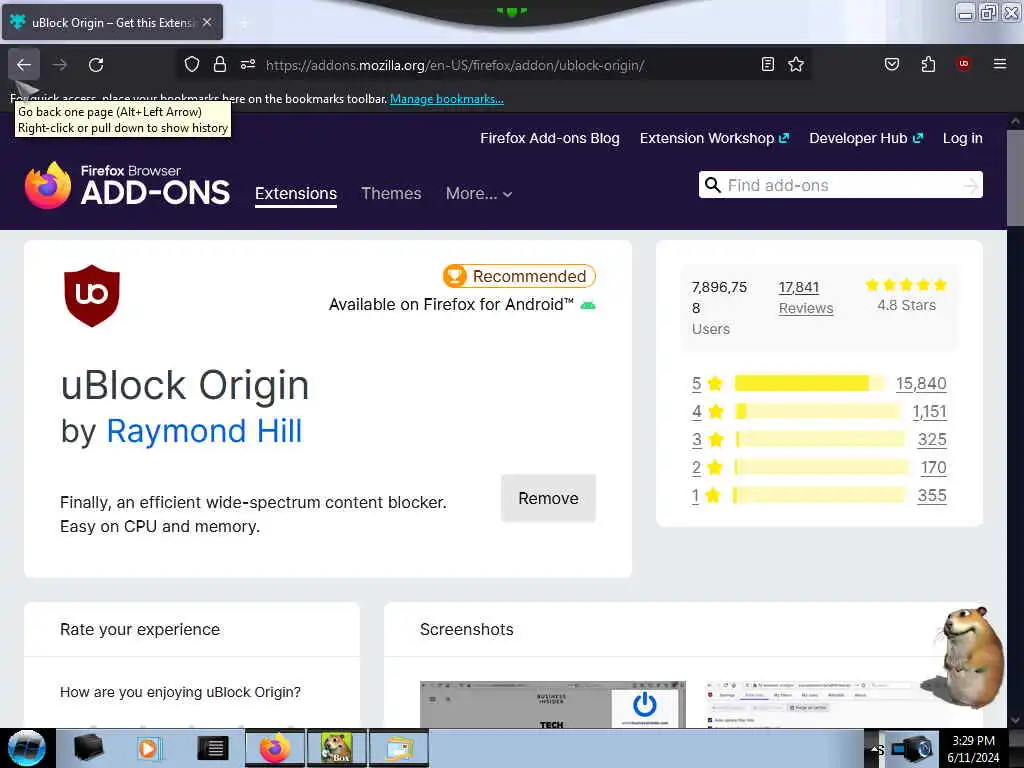1024x768 pixels.
Task: Click the Box hamster taskbar icon
Action: coord(337,748)
